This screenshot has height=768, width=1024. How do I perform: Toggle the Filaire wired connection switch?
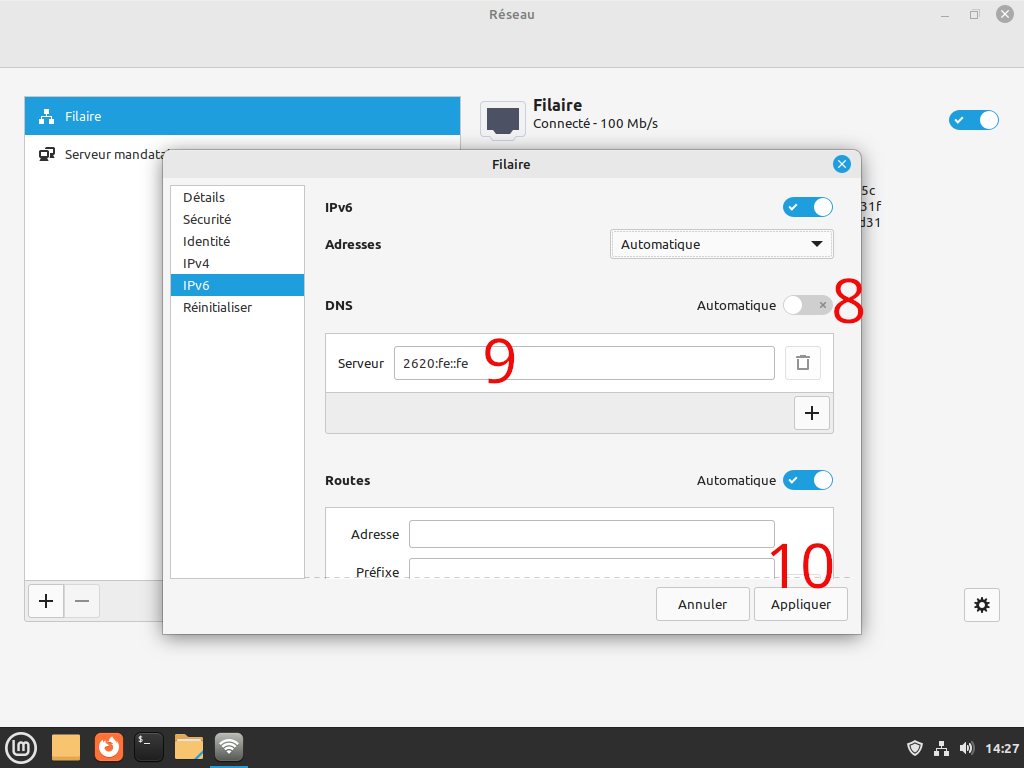point(973,120)
